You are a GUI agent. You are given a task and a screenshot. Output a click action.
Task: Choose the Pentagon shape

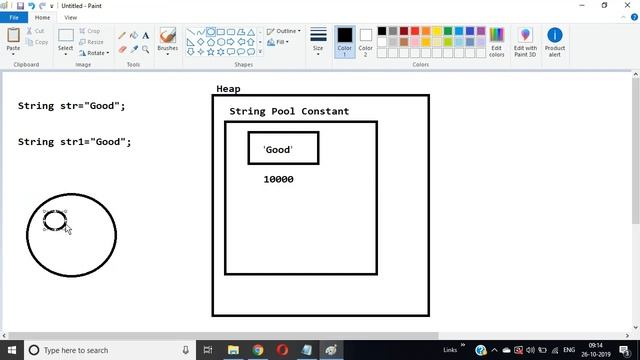click(211, 42)
